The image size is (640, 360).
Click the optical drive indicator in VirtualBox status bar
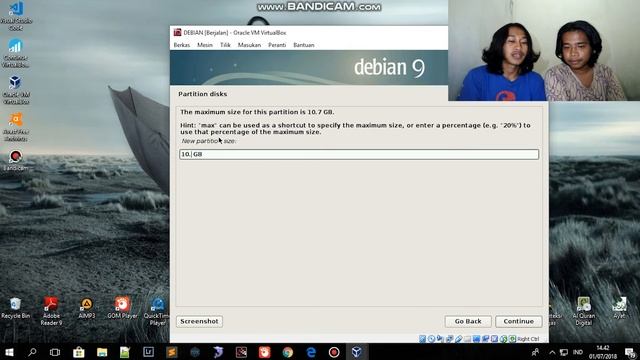[431, 339]
